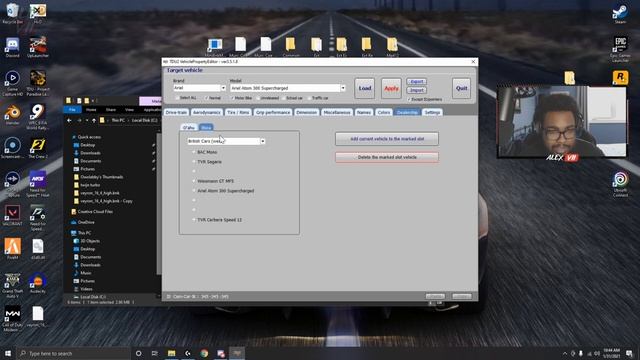
Task: Switch to the Dimension tab
Action: click(x=307, y=112)
